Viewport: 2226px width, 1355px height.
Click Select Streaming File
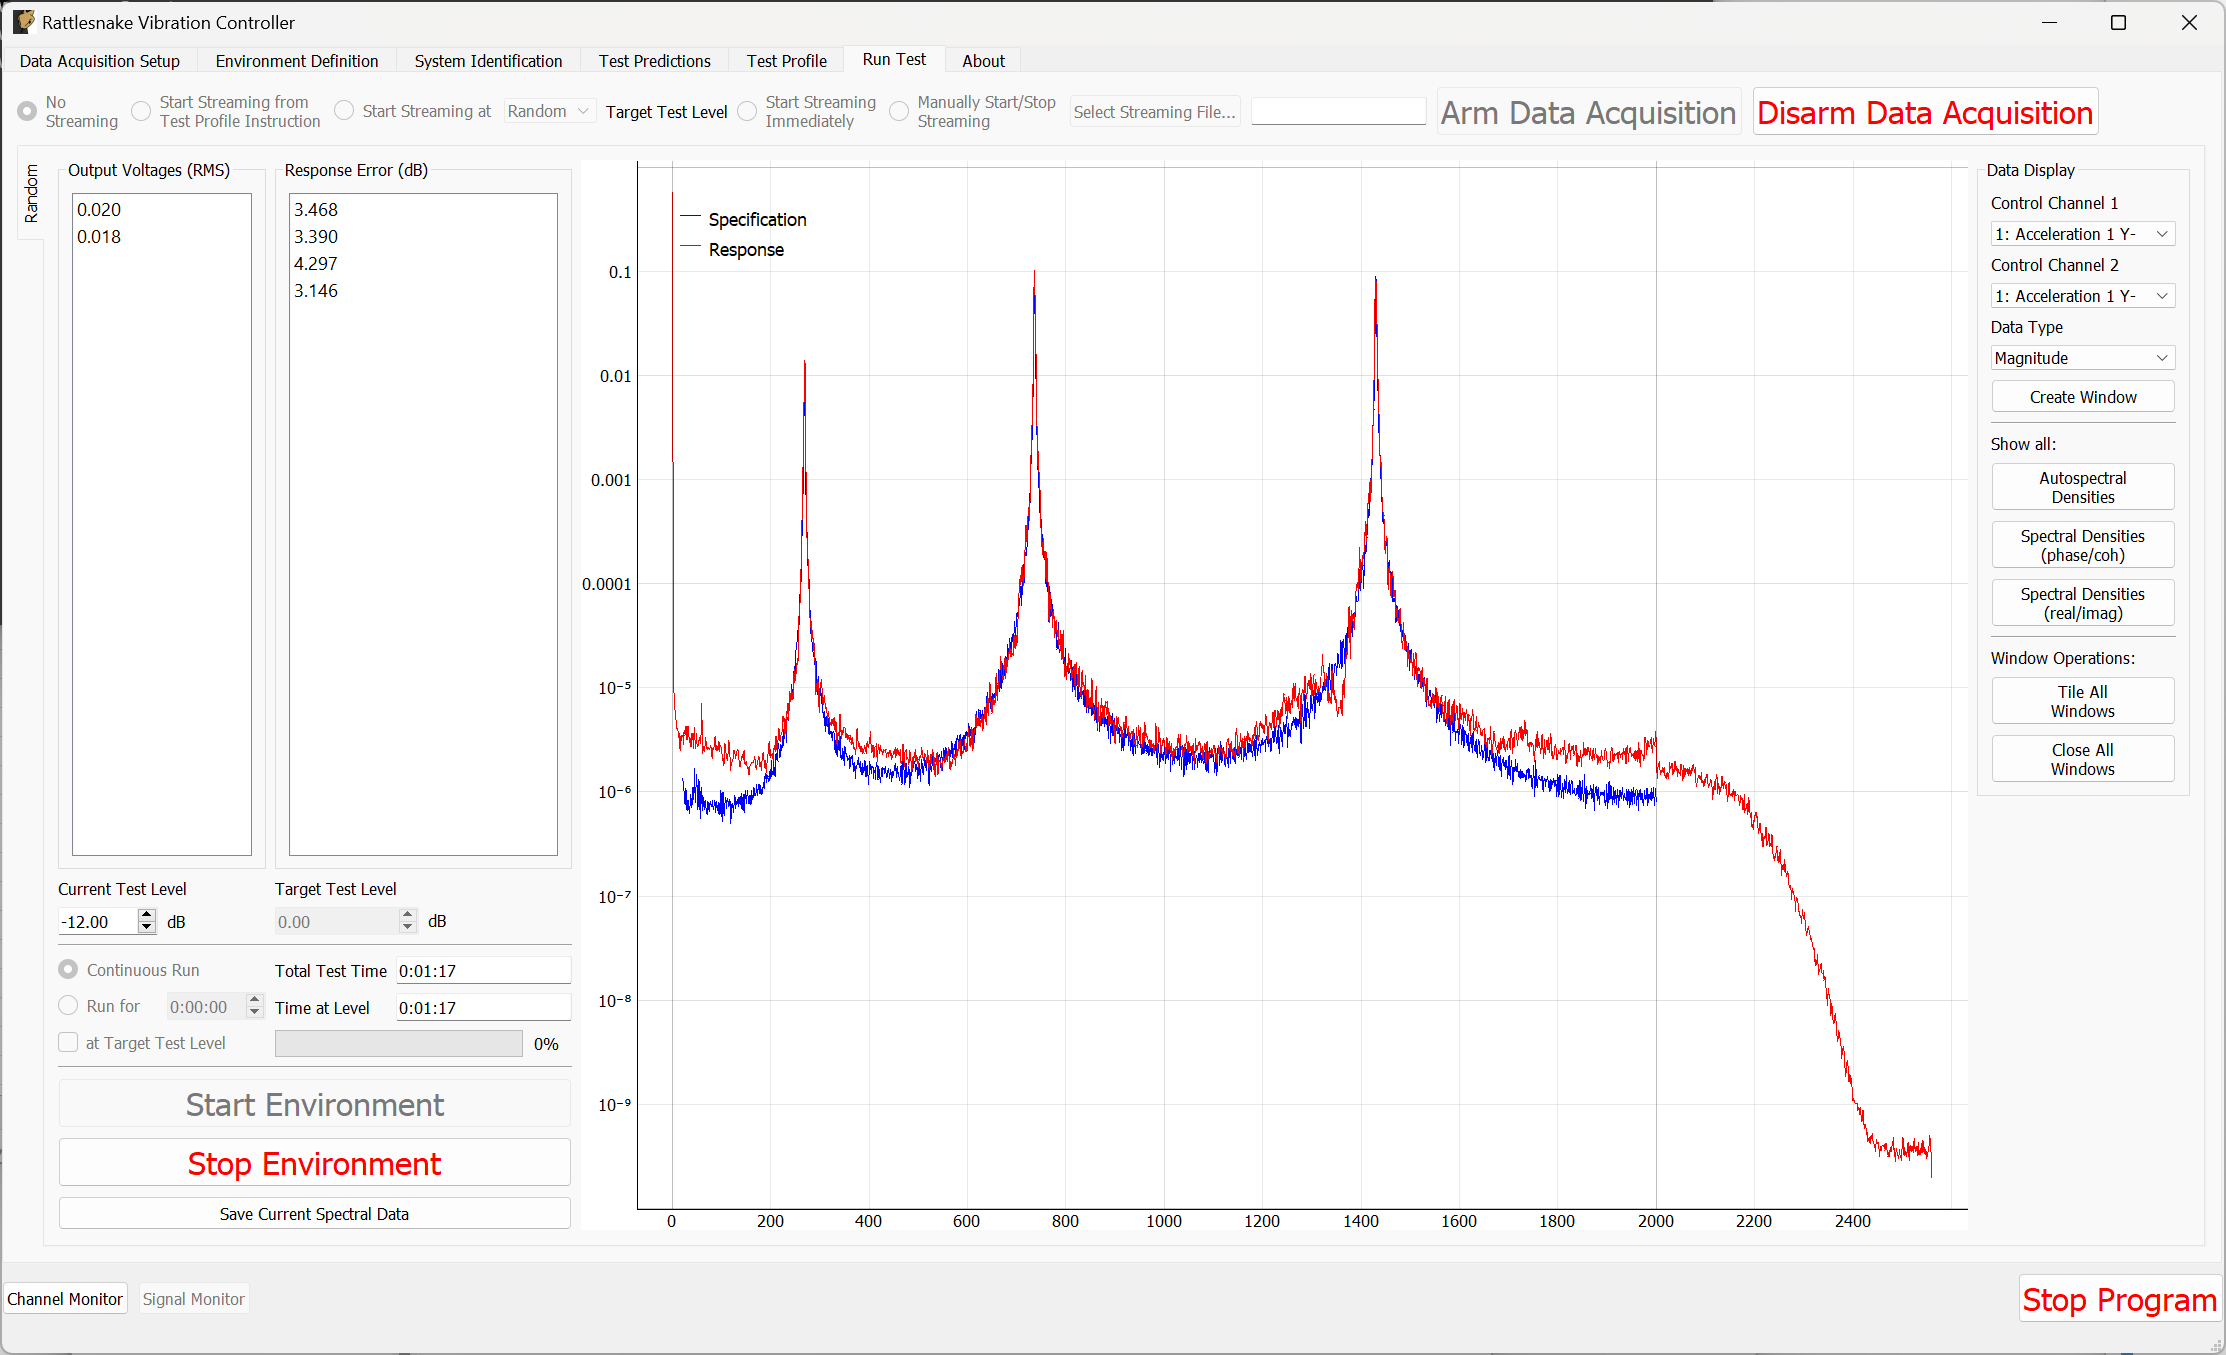[1153, 111]
